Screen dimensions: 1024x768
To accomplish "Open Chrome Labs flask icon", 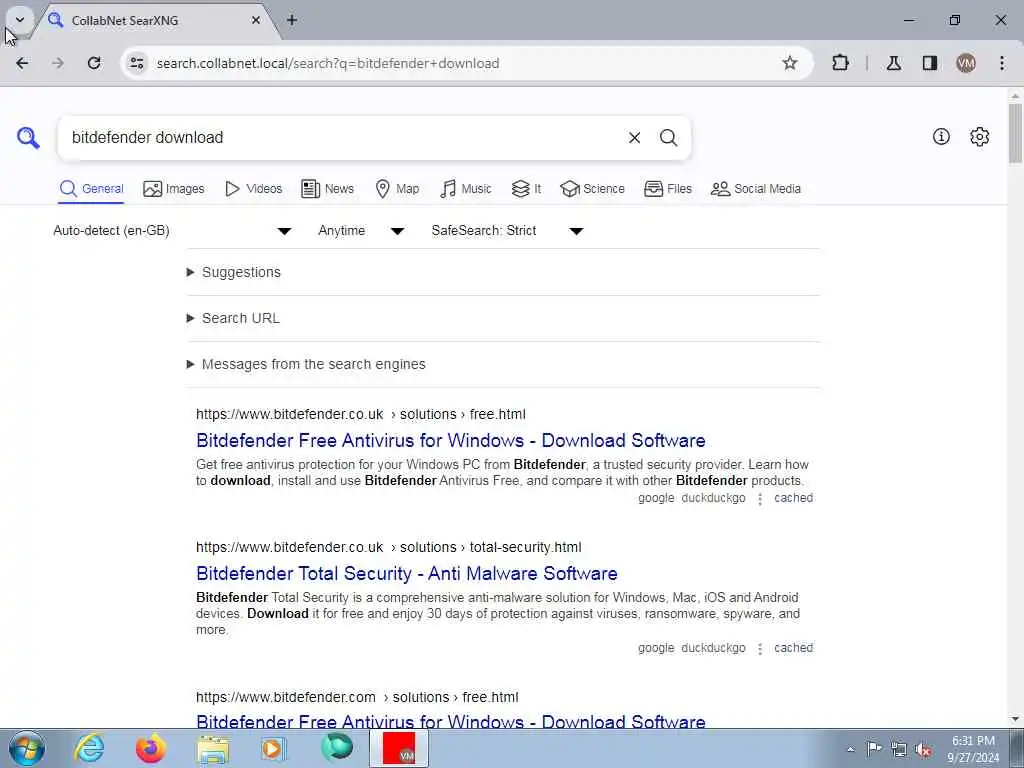I will point(894,63).
